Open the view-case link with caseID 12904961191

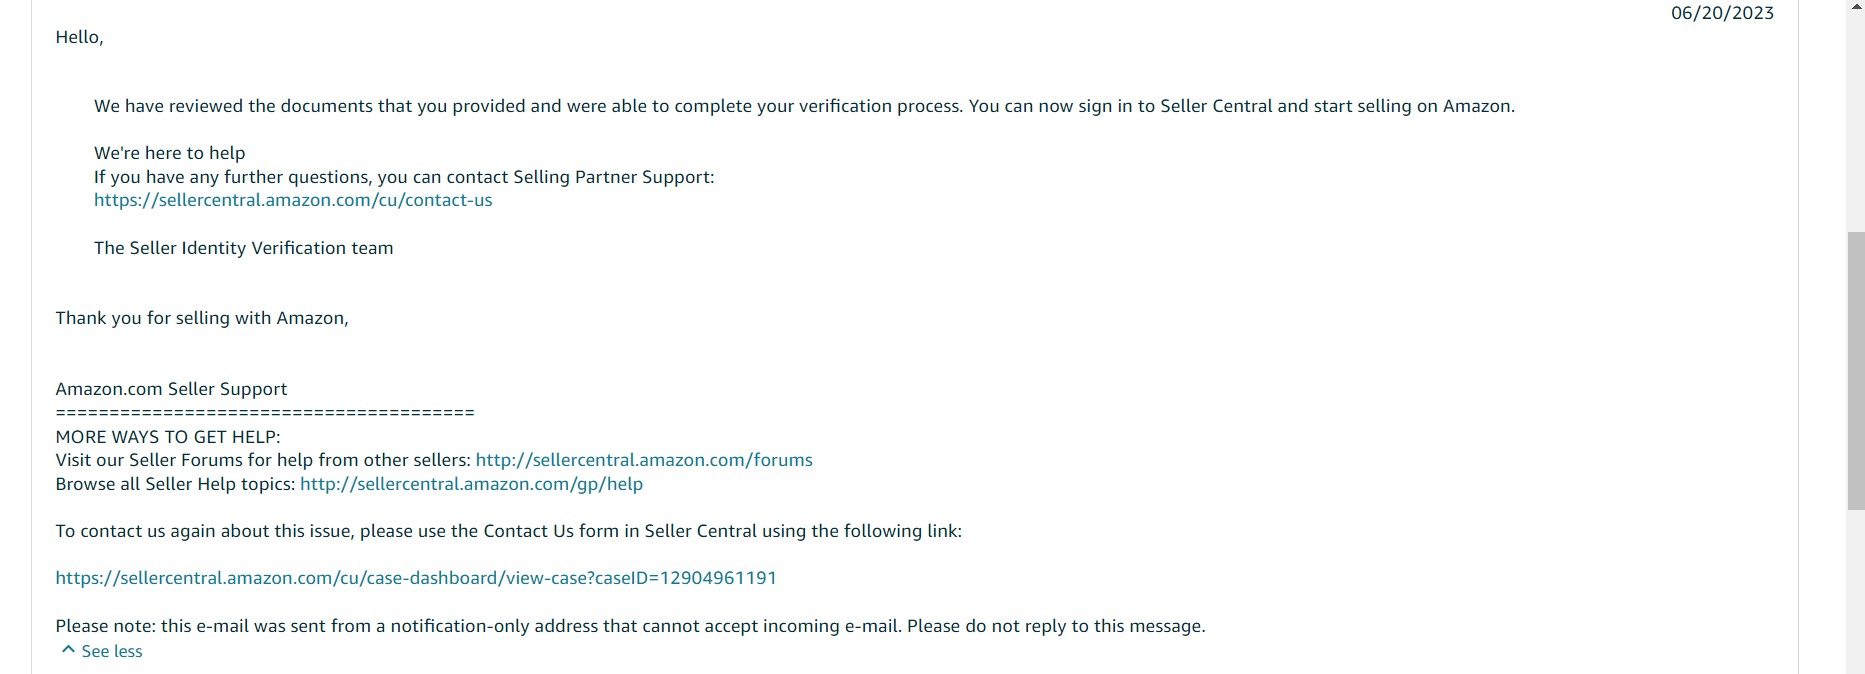[x=416, y=578]
